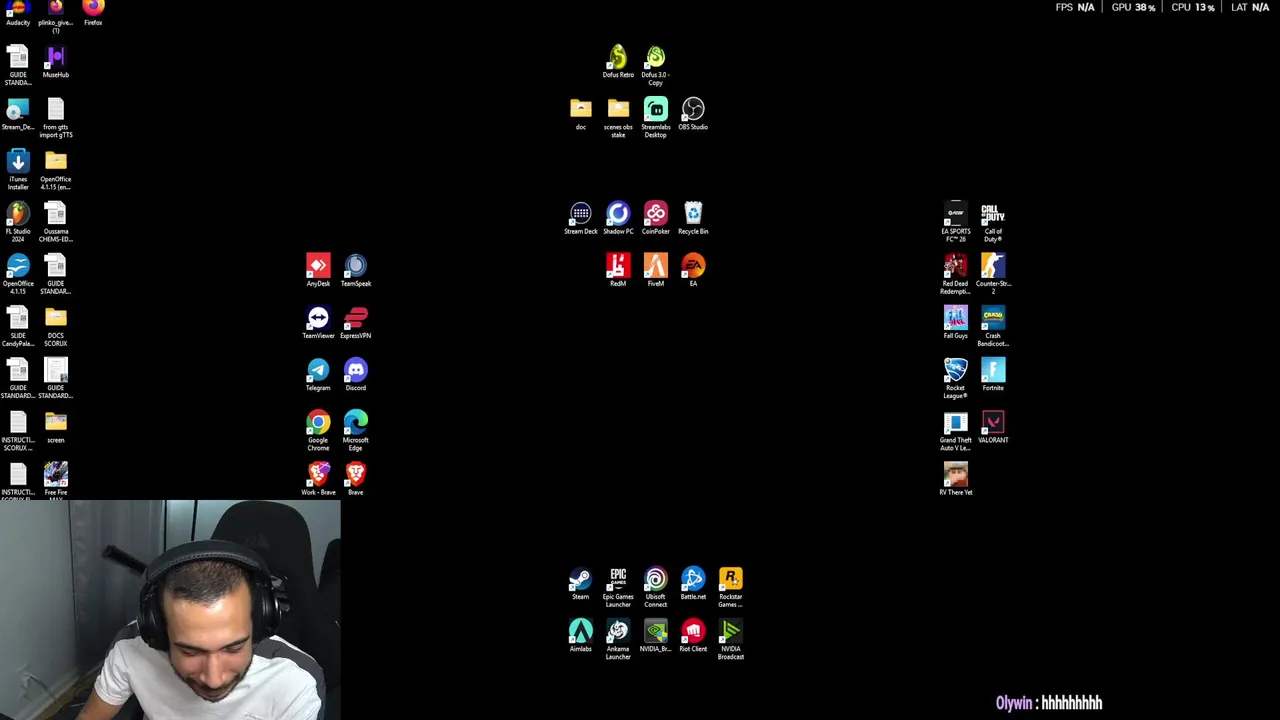
Task: Launch the Microsoft Edge shortcut
Action: coord(356,430)
